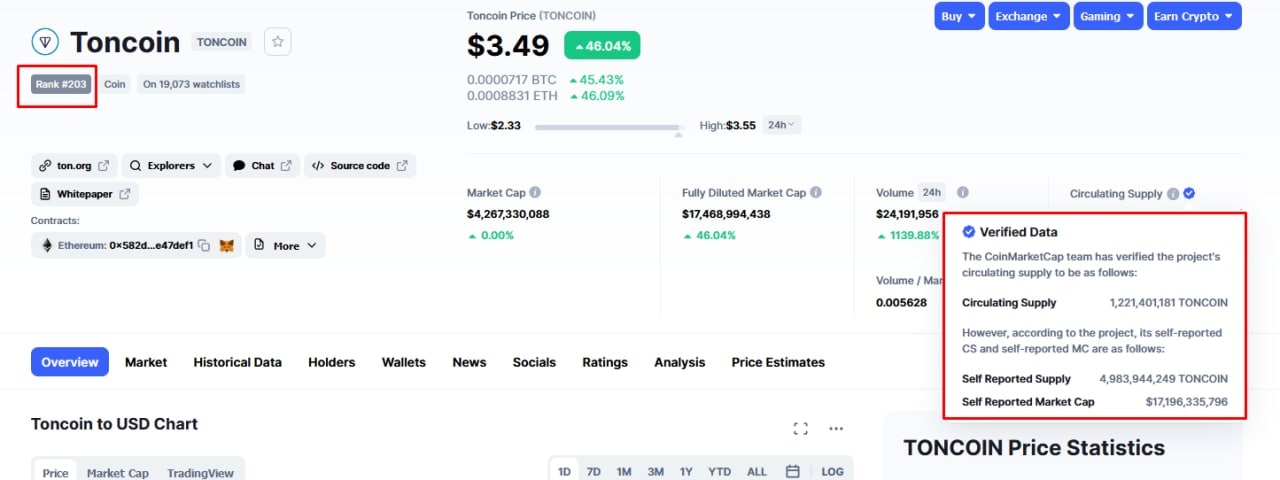
Task: Add Toncoin to watchlist with star icon
Action: (278, 42)
